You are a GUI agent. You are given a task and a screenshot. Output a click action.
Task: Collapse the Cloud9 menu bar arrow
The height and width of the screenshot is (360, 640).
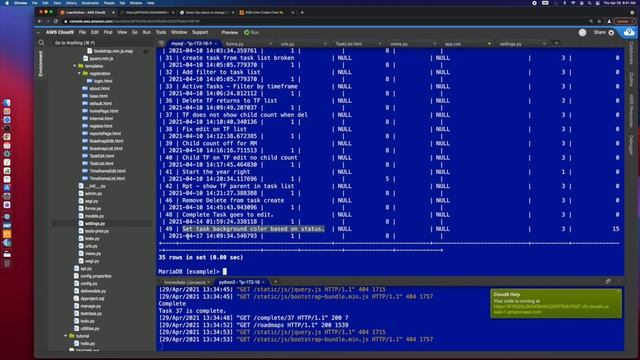pos(38,33)
